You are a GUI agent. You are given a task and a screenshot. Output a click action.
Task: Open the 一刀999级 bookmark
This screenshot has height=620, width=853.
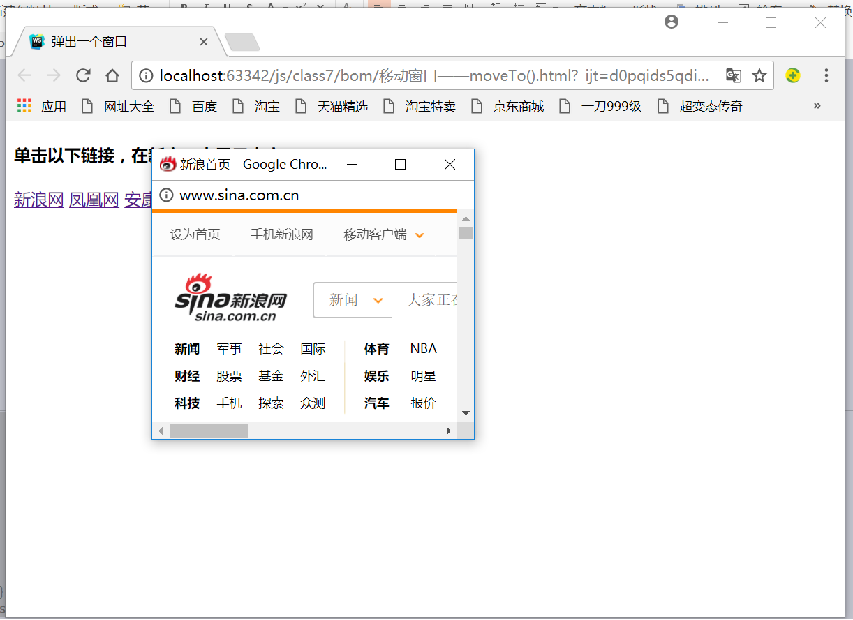point(600,106)
